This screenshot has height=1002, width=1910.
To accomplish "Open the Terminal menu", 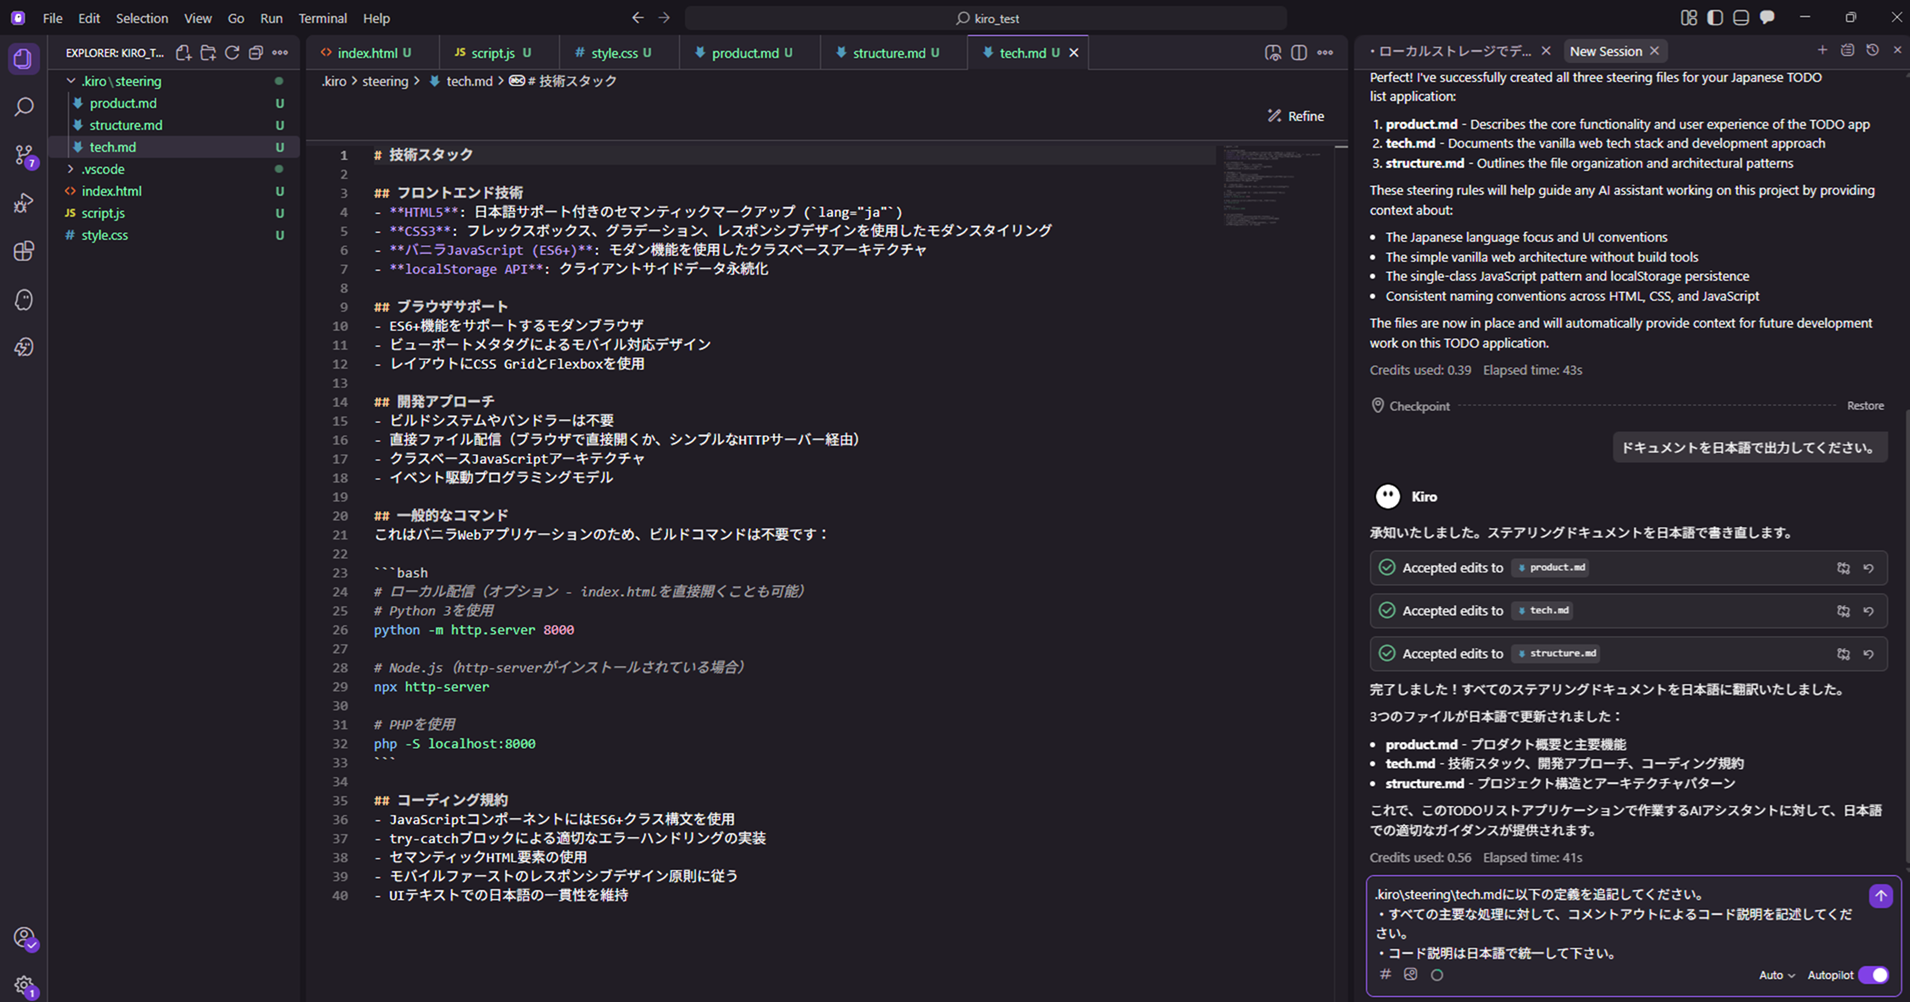I will 322,18.
